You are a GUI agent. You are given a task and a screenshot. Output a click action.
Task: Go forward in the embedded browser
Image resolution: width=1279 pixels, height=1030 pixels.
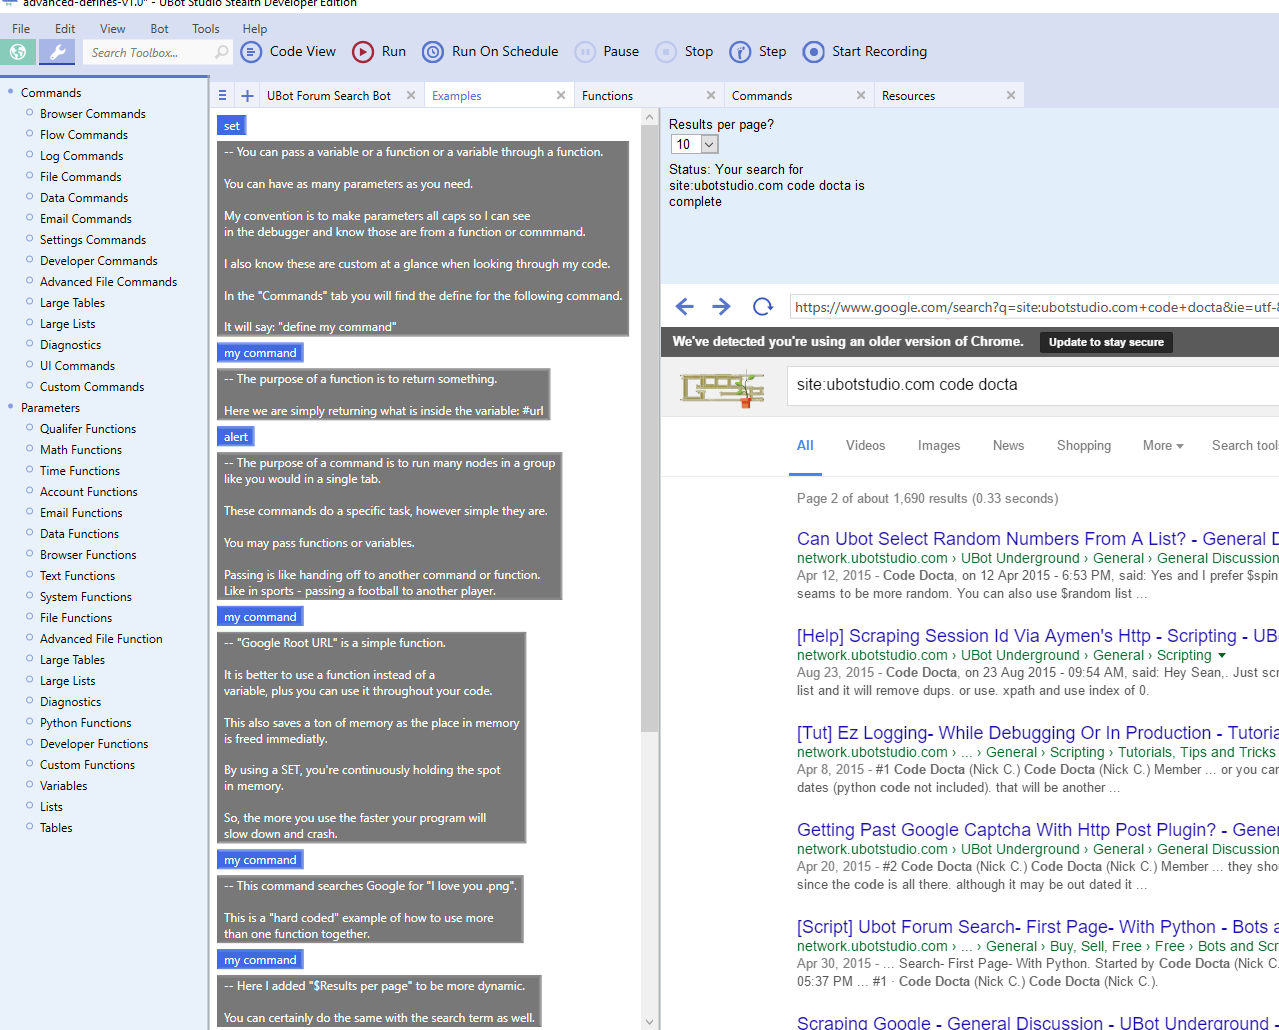721,307
